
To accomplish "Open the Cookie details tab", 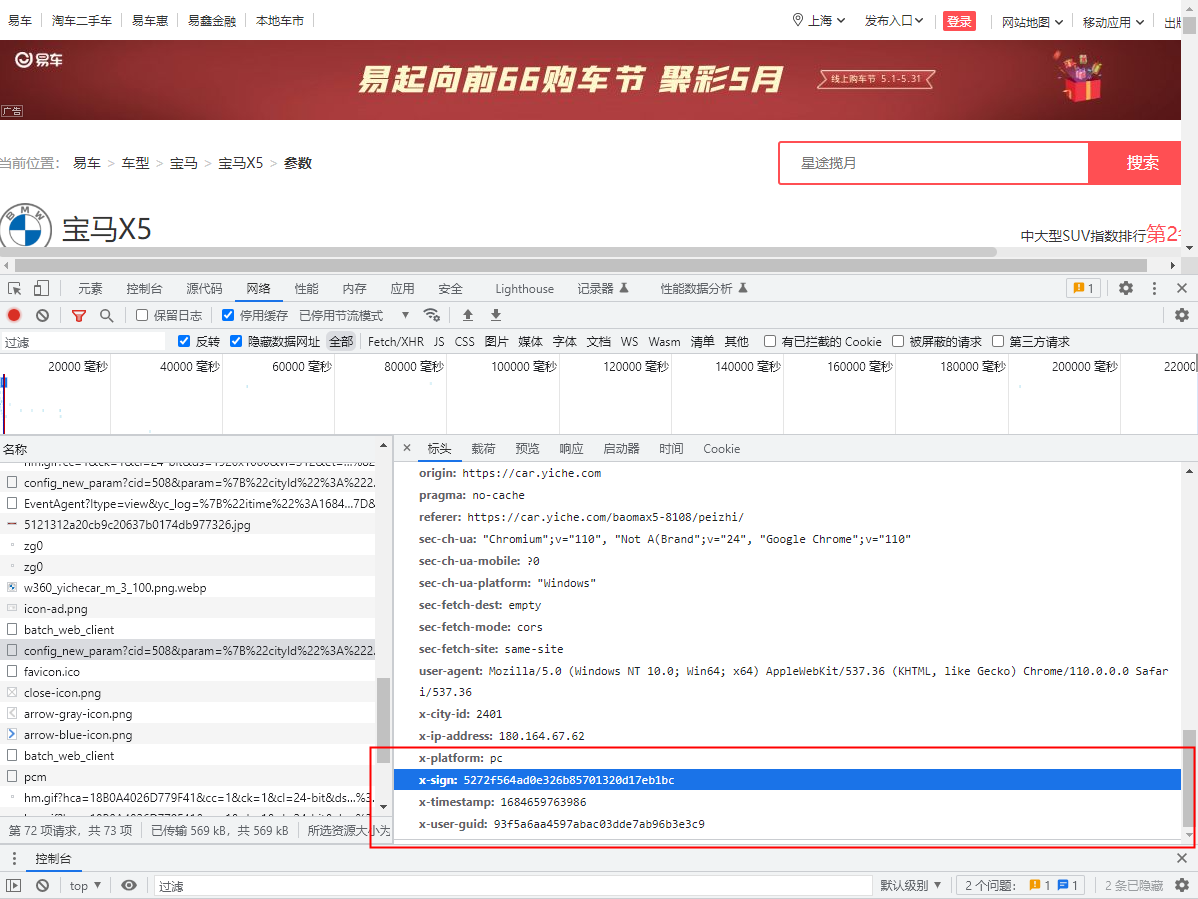I will [721, 448].
